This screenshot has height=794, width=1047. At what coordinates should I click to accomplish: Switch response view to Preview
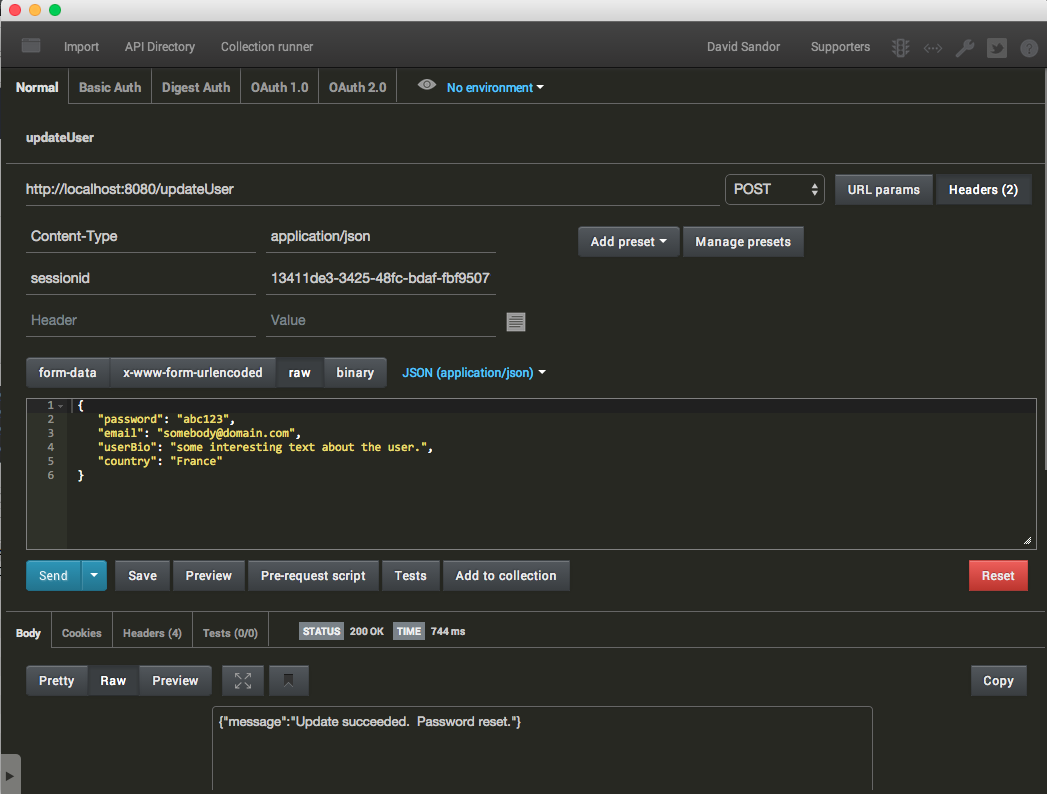(x=175, y=680)
